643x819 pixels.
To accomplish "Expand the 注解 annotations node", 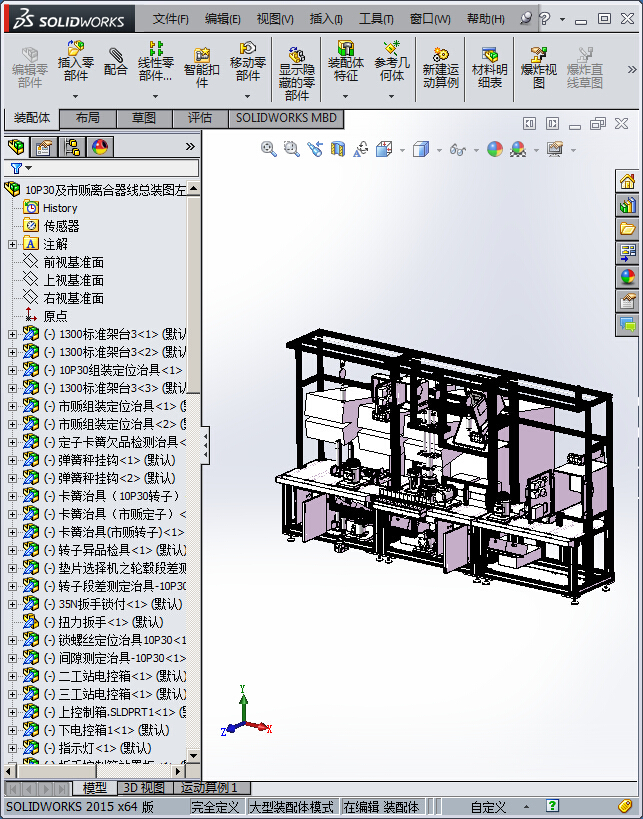I will [x=12, y=244].
